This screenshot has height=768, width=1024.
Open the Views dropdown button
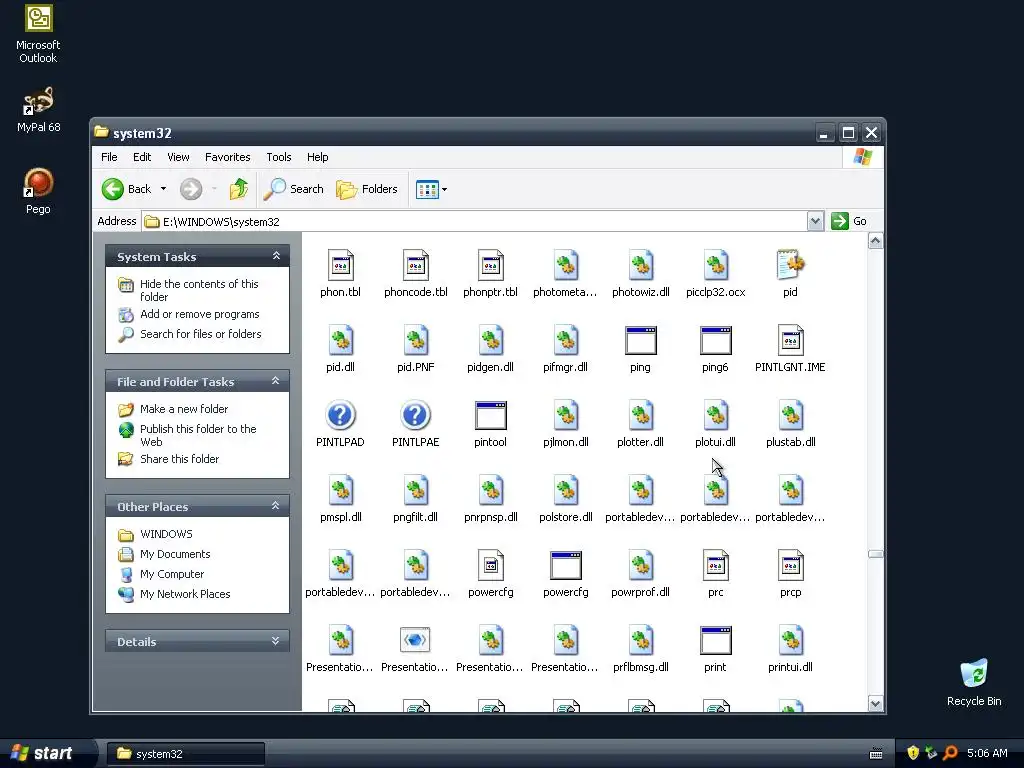coord(432,189)
